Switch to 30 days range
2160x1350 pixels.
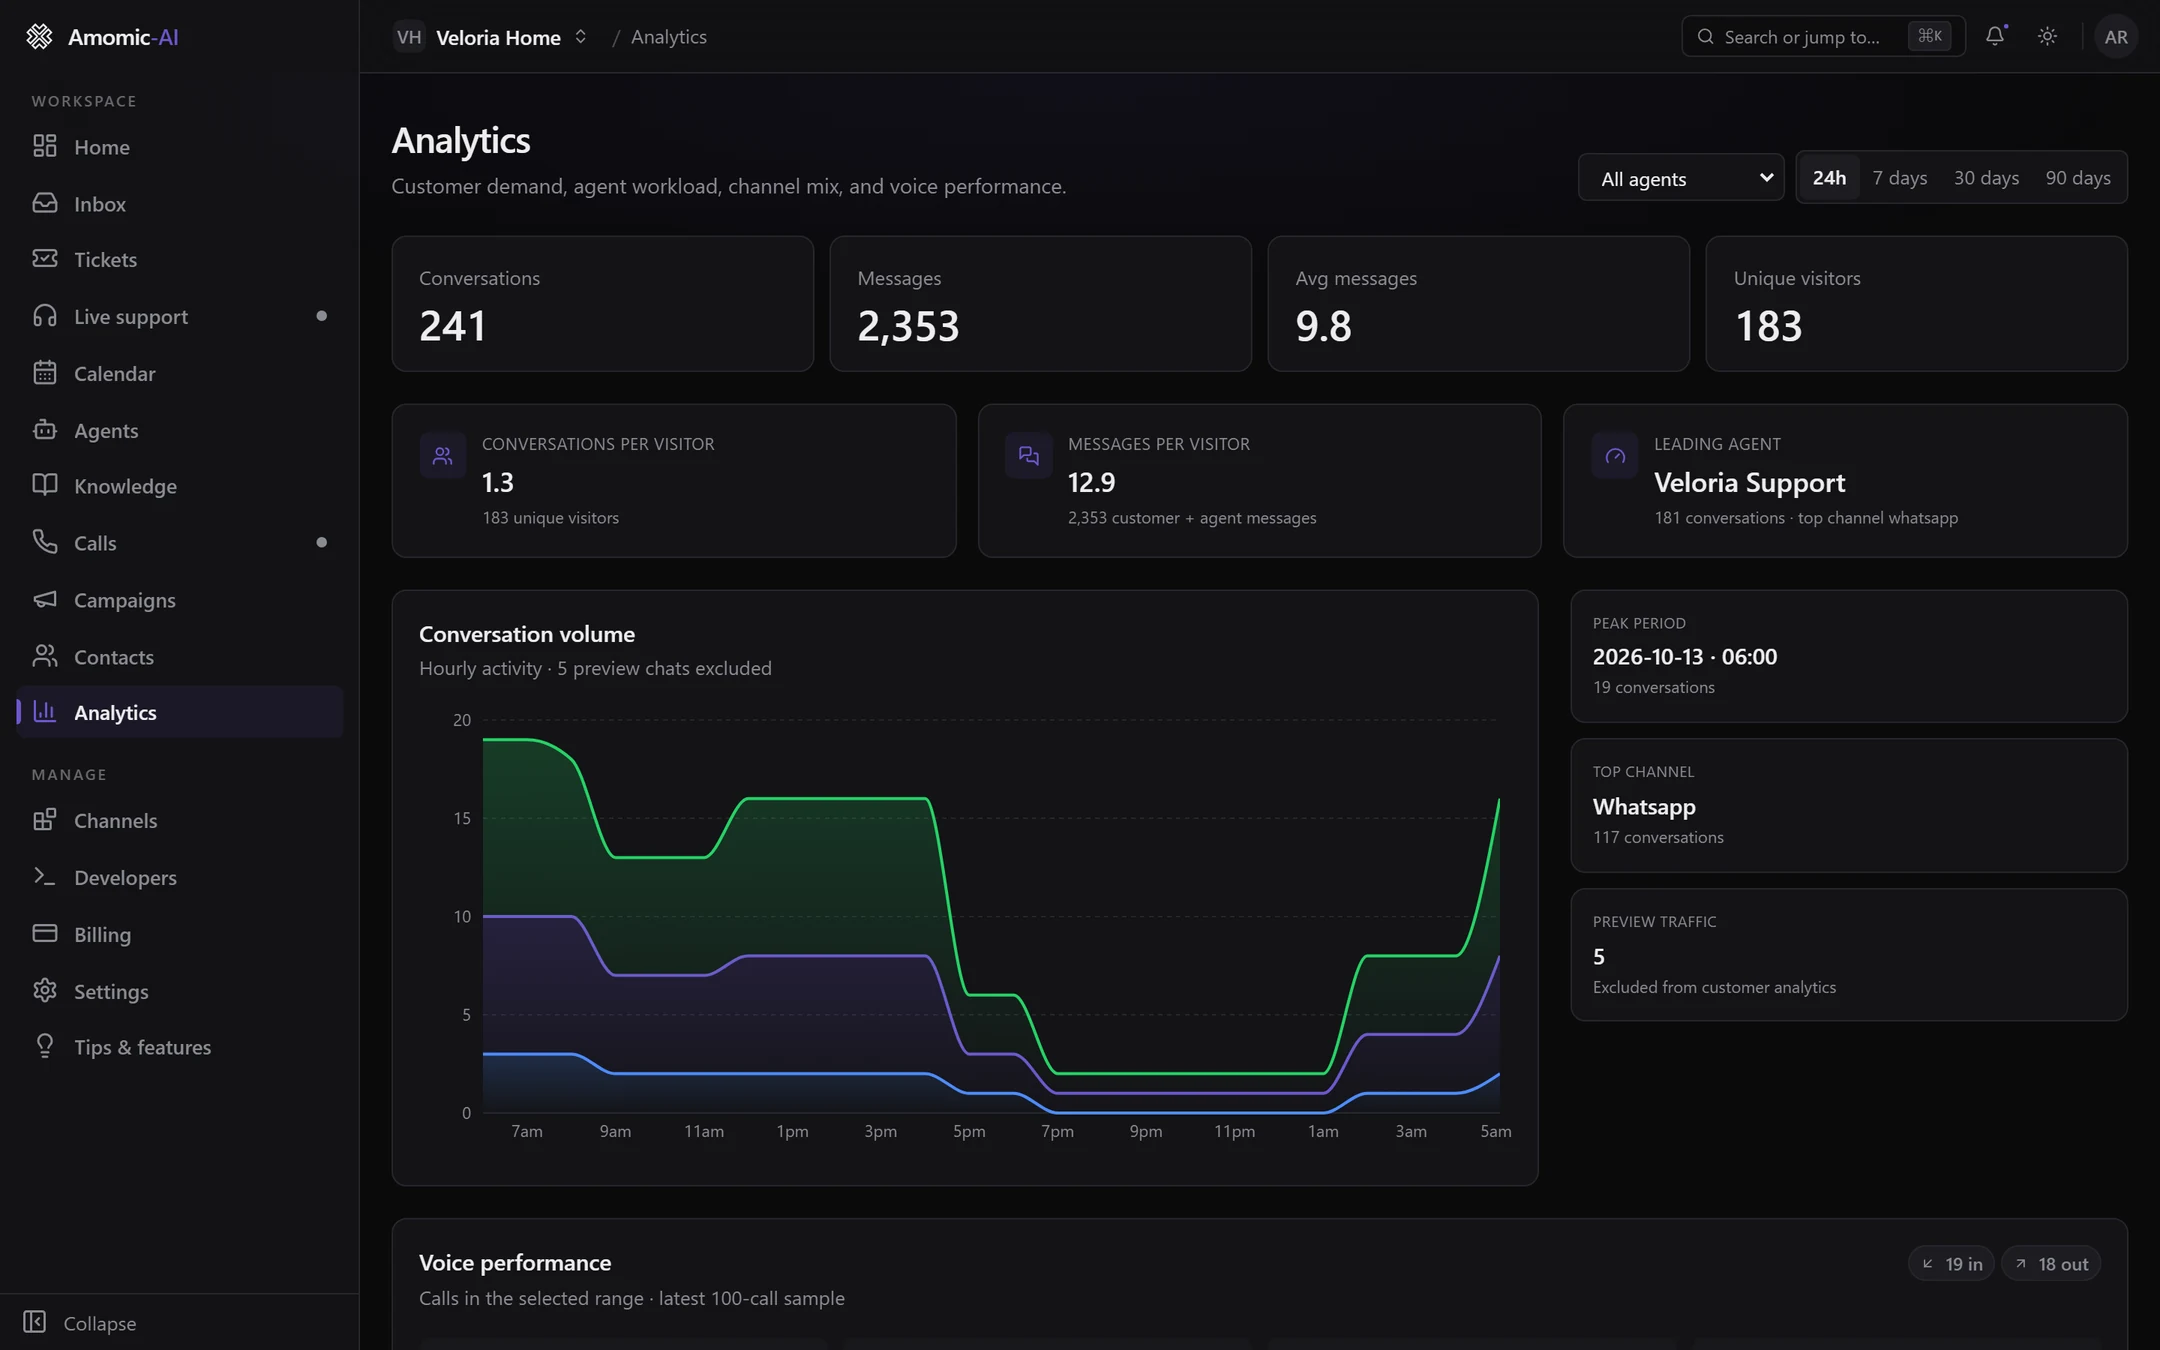[x=1986, y=177]
